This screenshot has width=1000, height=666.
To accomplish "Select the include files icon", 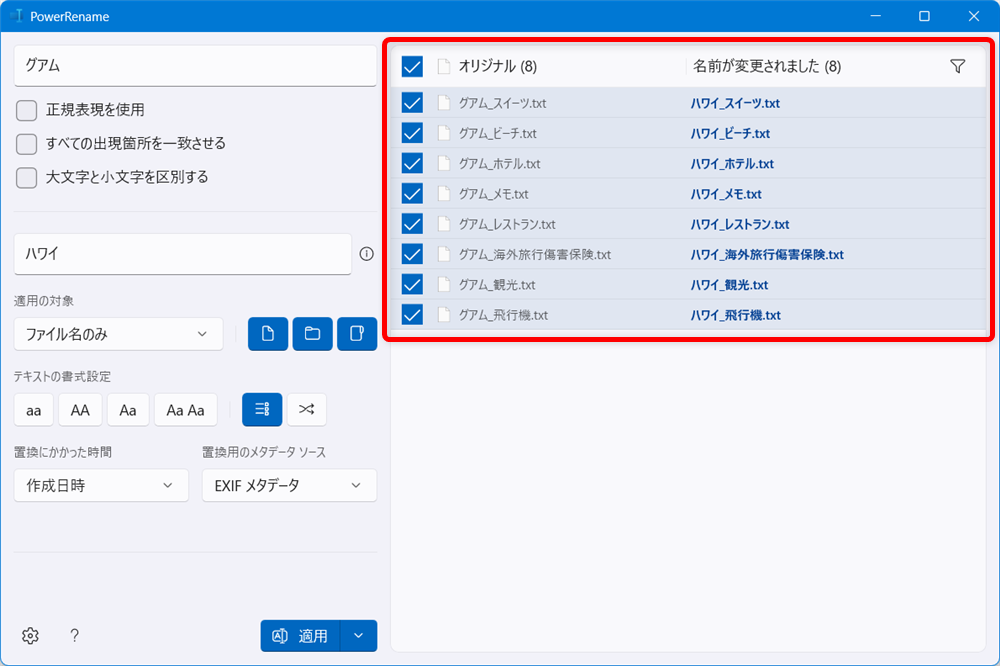I will pos(267,333).
